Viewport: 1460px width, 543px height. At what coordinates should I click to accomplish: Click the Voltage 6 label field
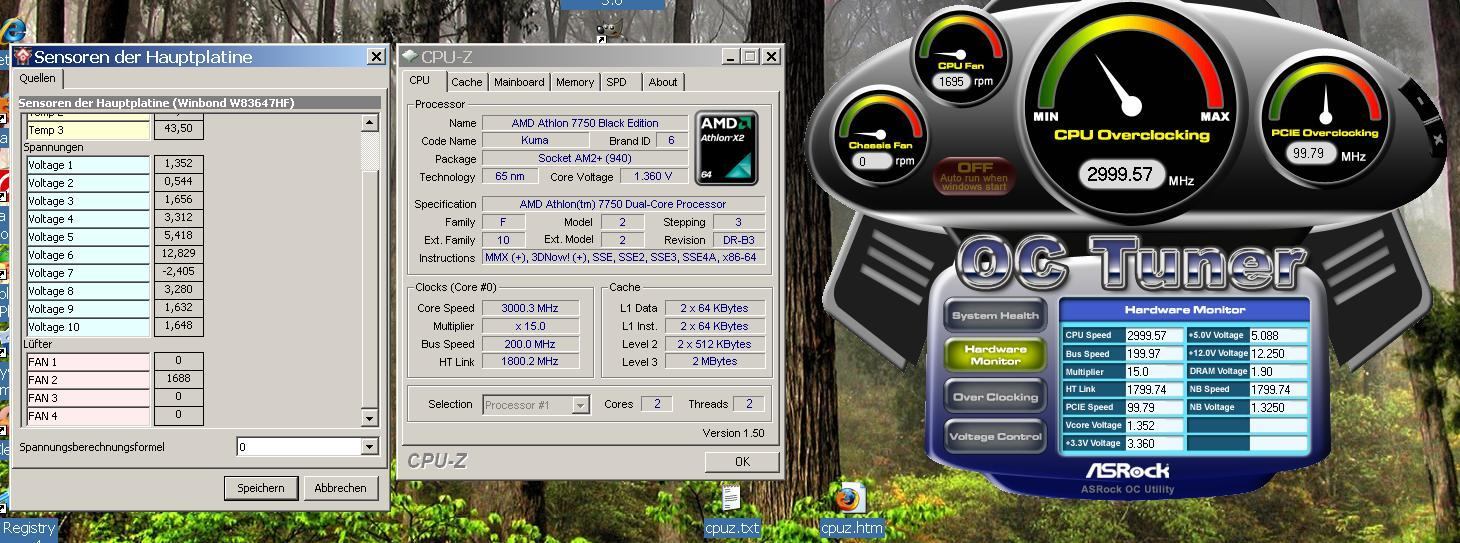88,255
